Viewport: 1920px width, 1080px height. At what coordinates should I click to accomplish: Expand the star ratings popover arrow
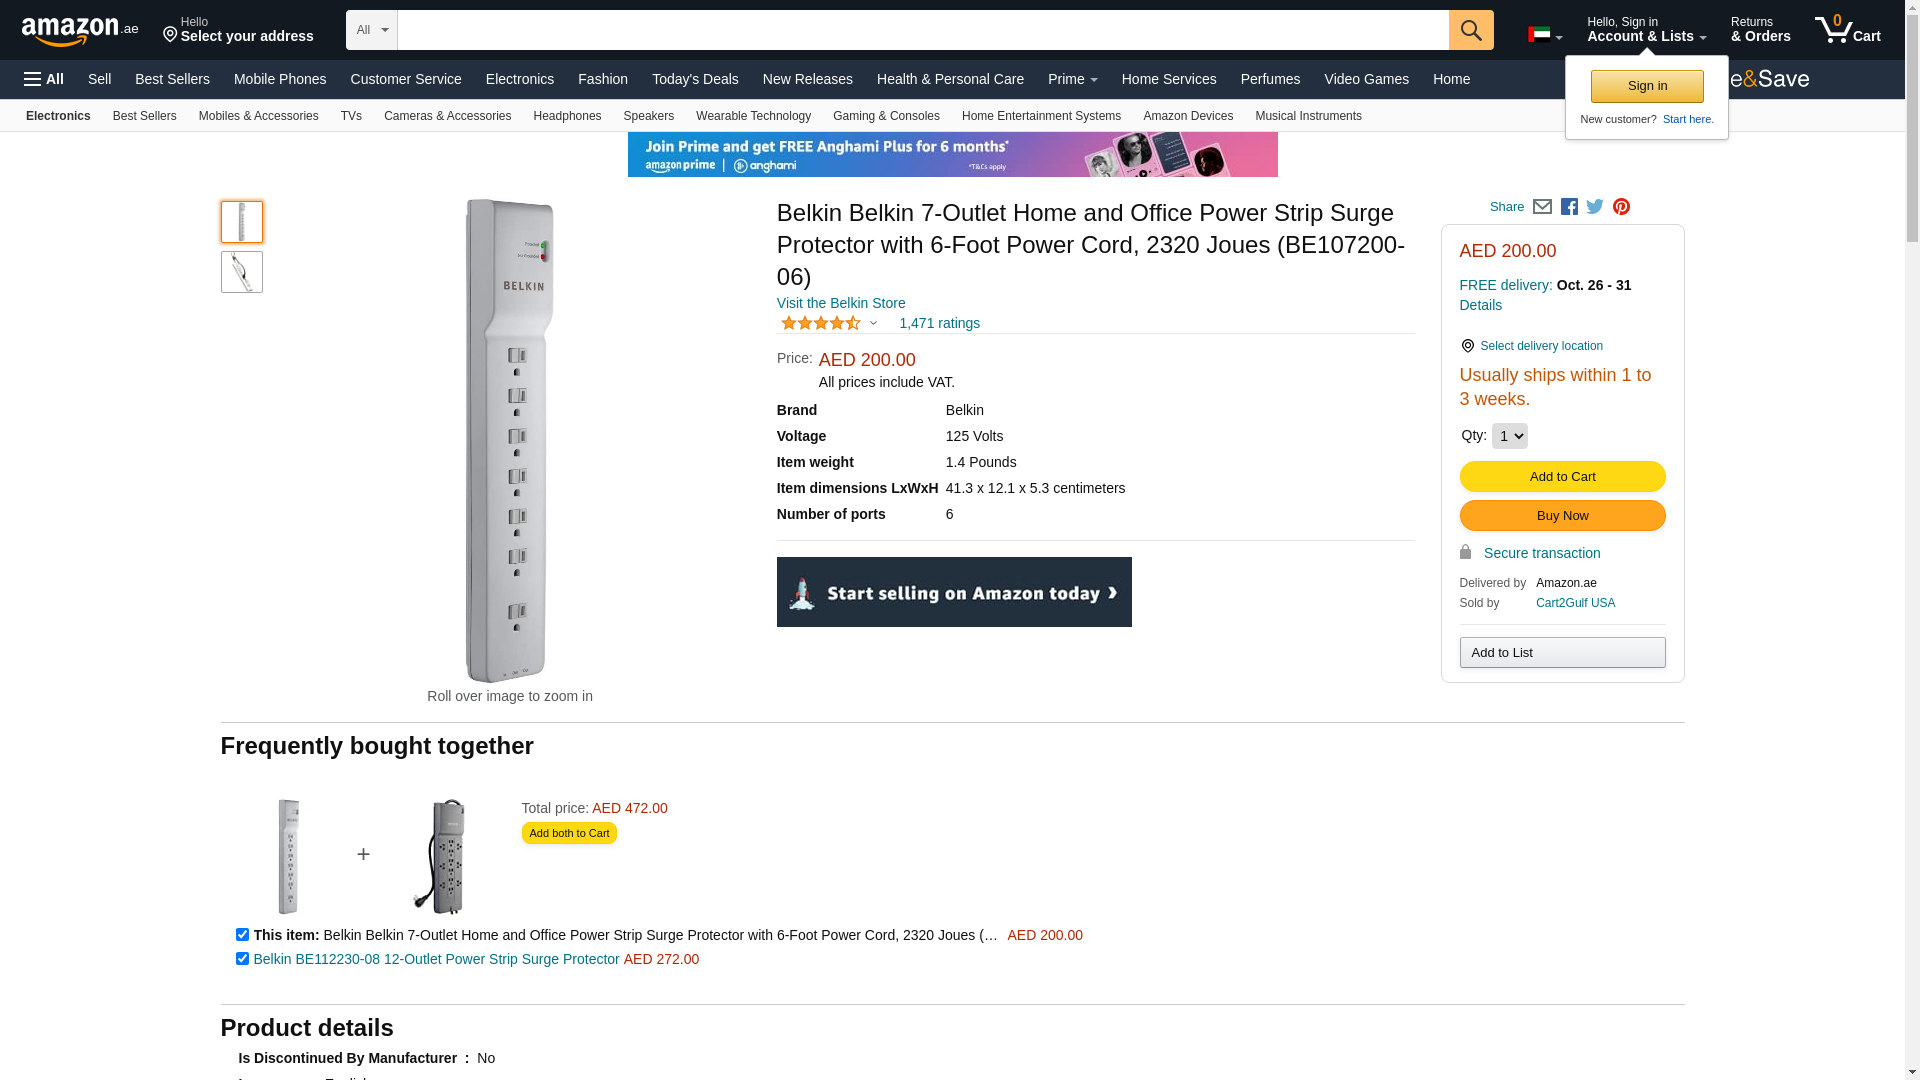click(873, 323)
